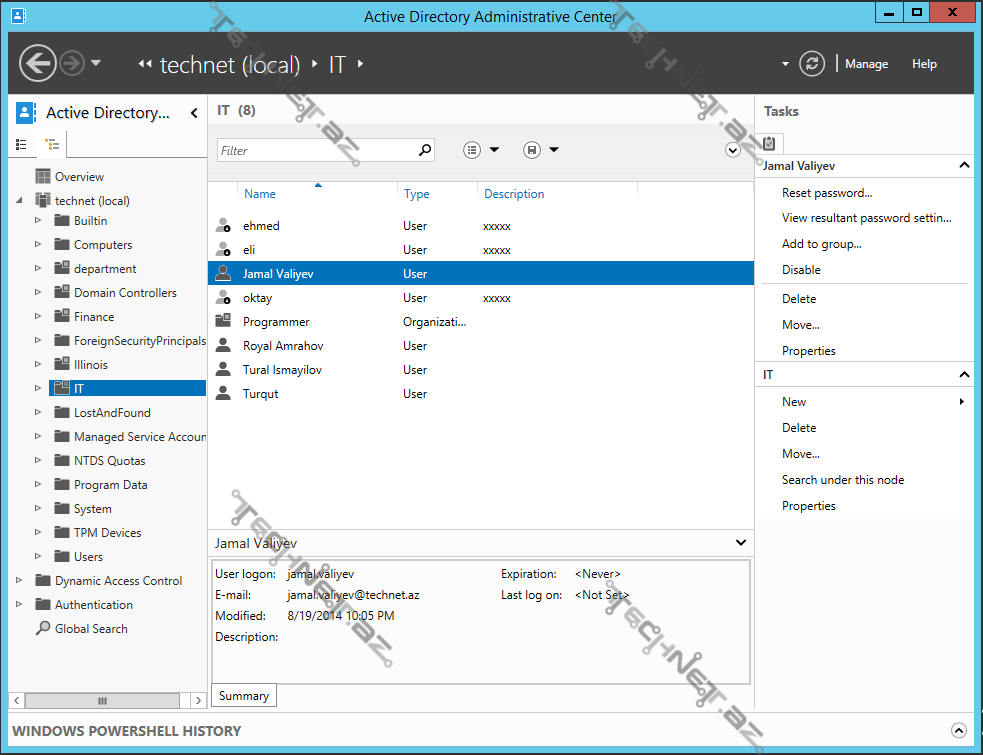Open the Manage menu
This screenshot has height=755, width=983.
866,63
